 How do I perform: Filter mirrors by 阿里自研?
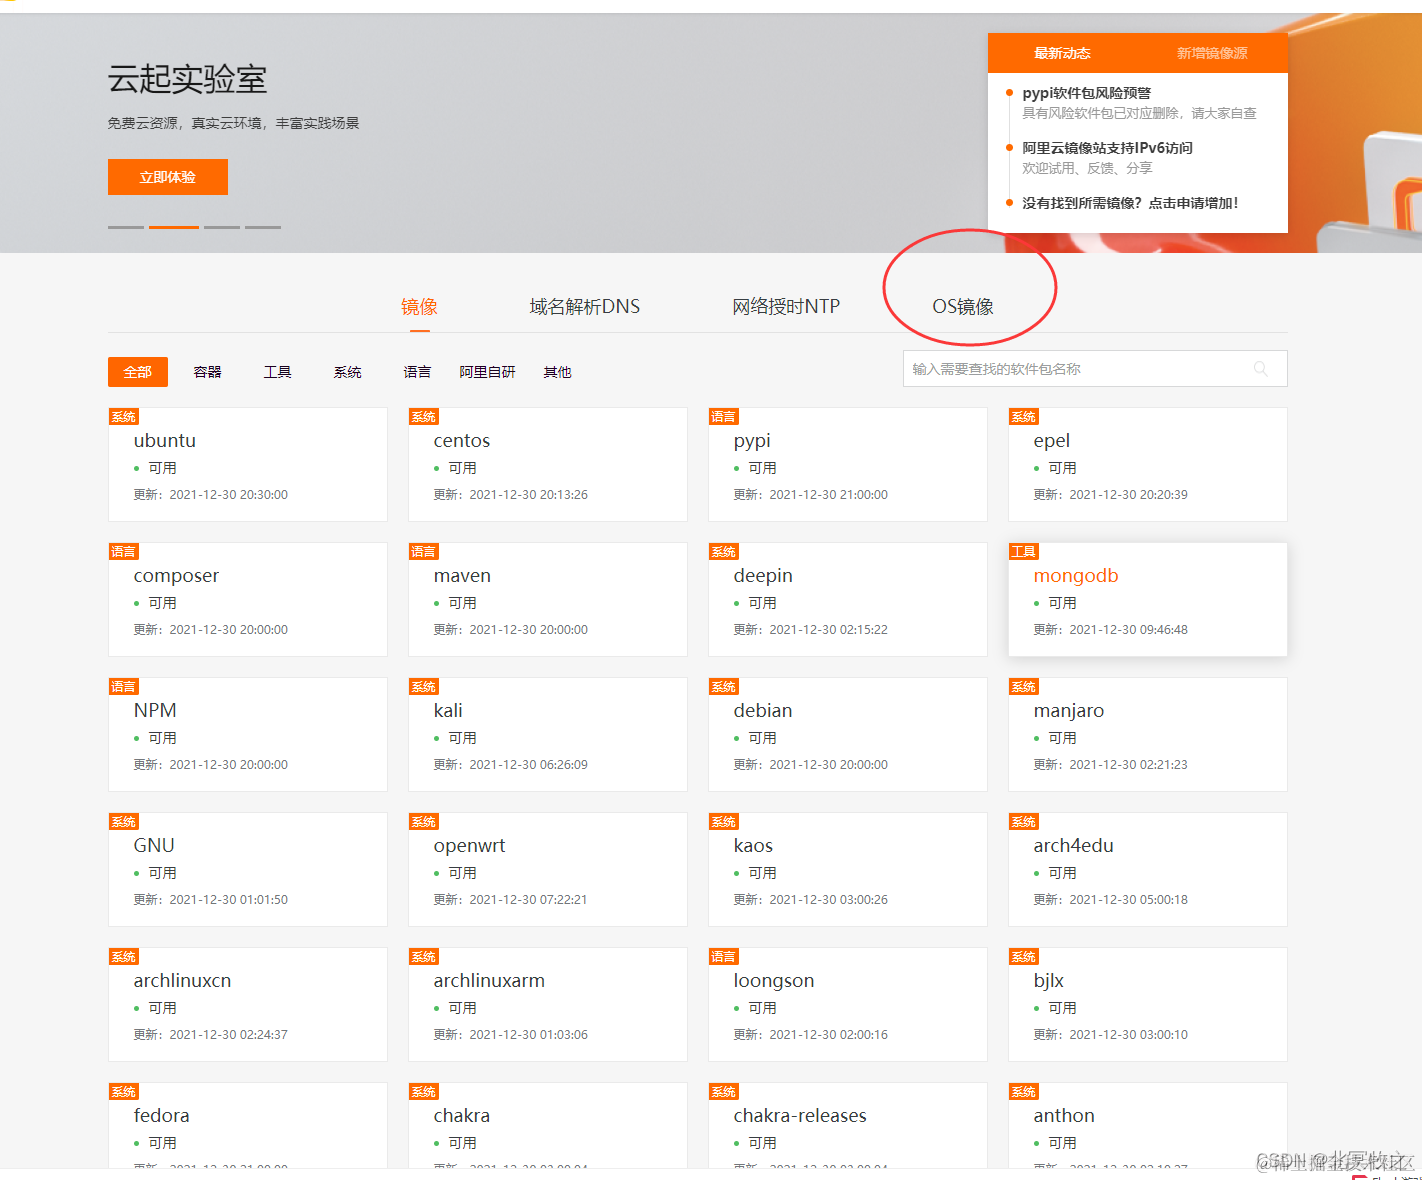tap(487, 372)
